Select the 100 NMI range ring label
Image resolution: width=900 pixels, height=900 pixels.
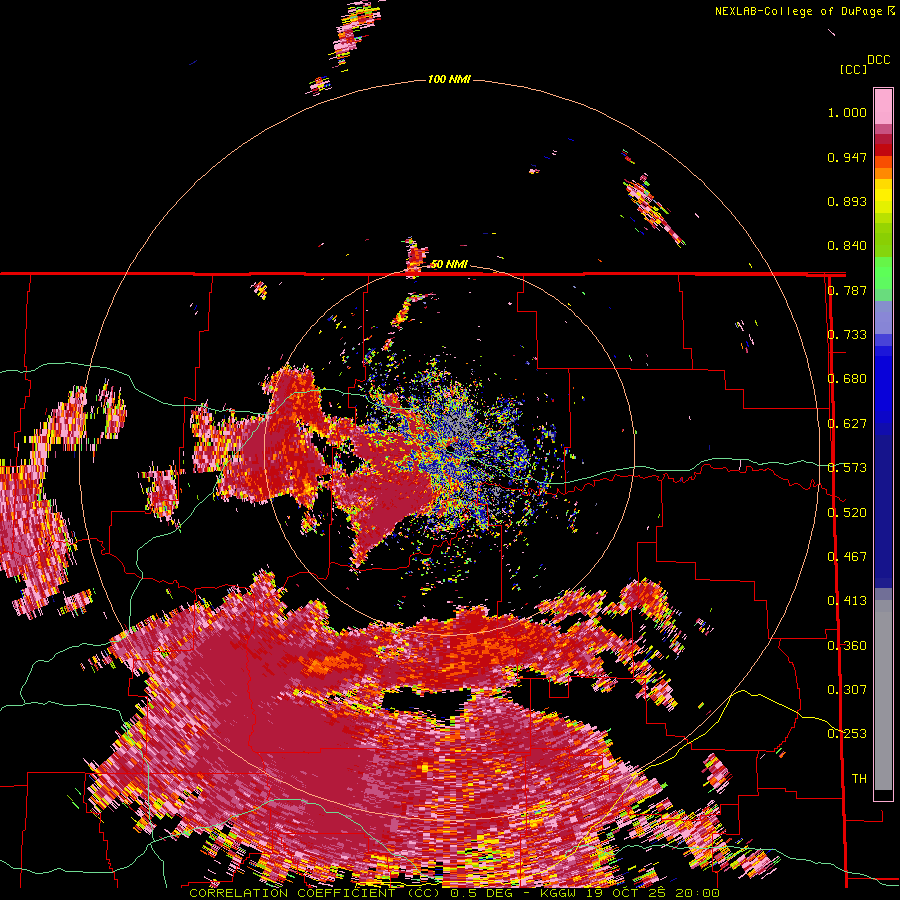tap(449, 79)
